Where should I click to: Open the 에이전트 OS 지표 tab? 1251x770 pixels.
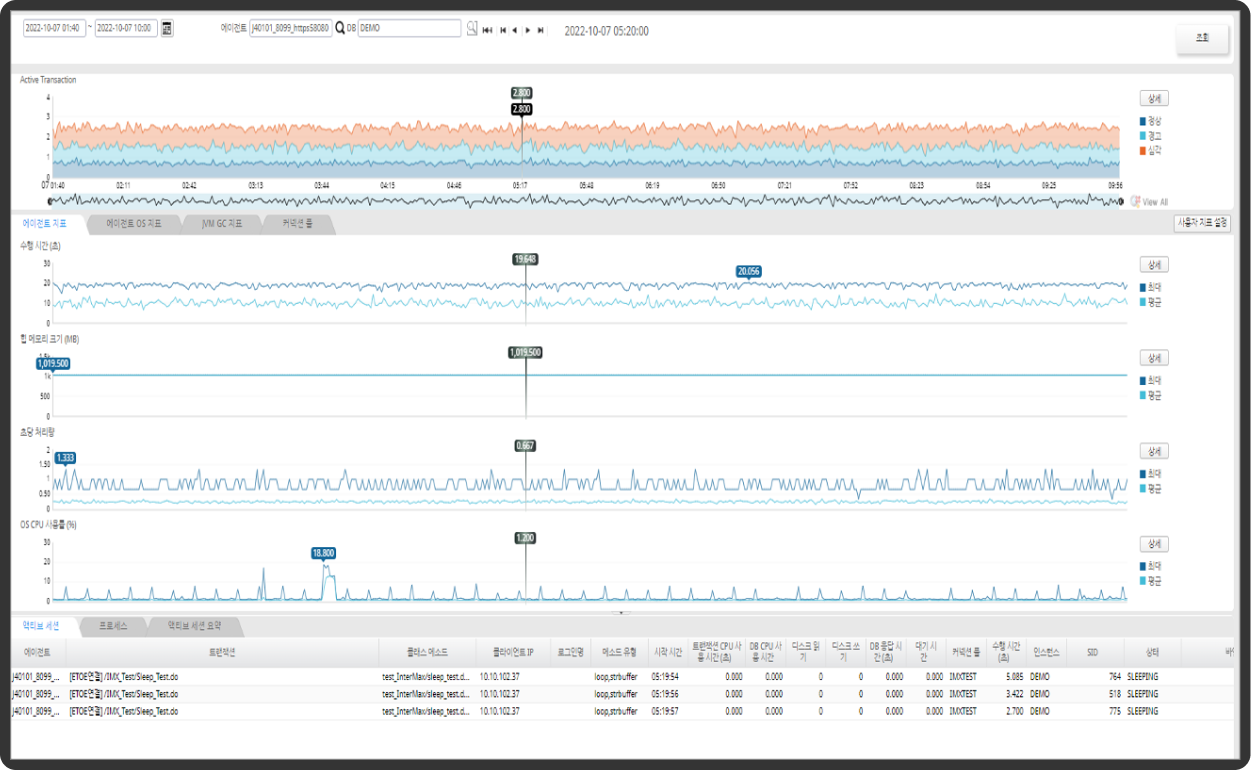[133, 224]
